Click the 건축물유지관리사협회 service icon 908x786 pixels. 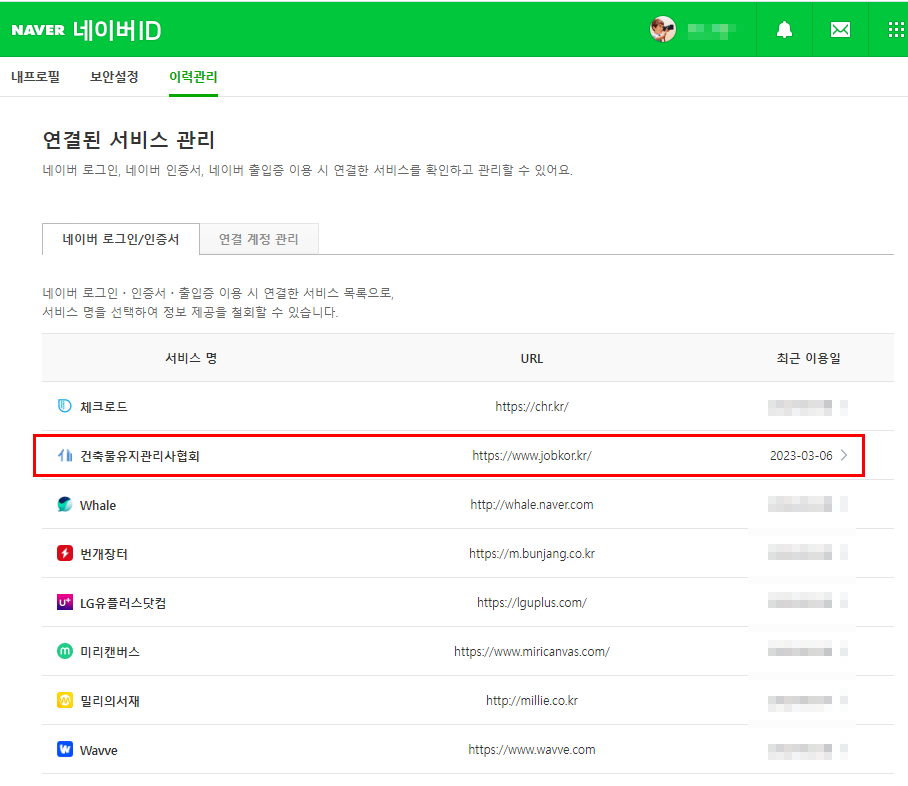[x=65, y=455]
